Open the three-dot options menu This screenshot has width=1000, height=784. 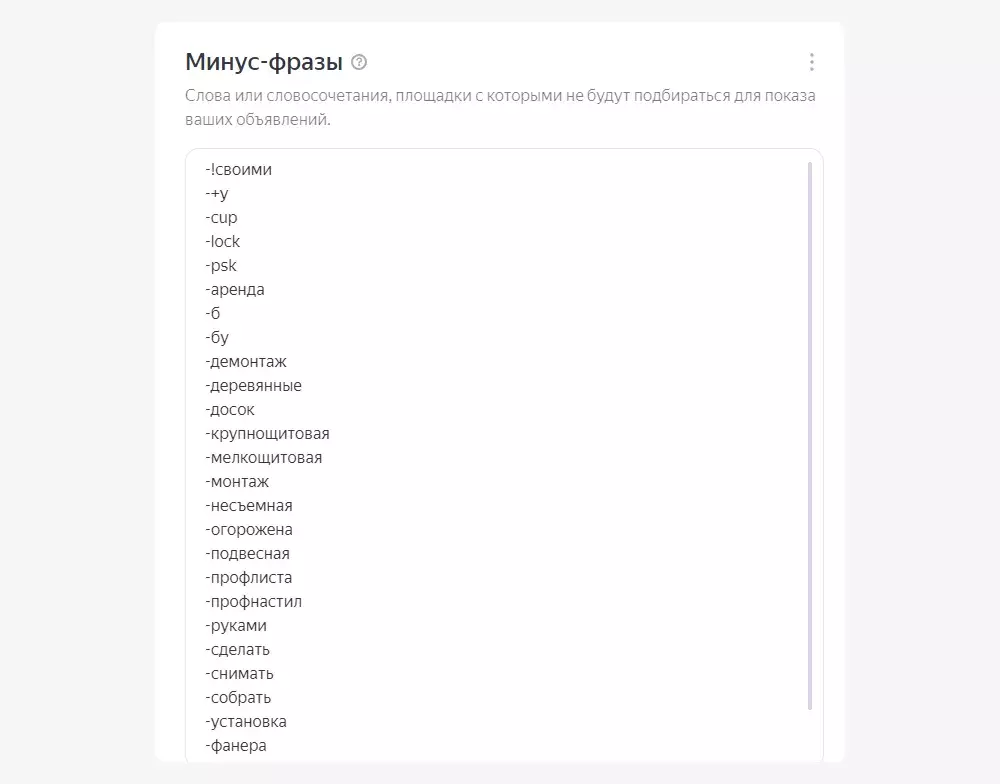point(811,63)
